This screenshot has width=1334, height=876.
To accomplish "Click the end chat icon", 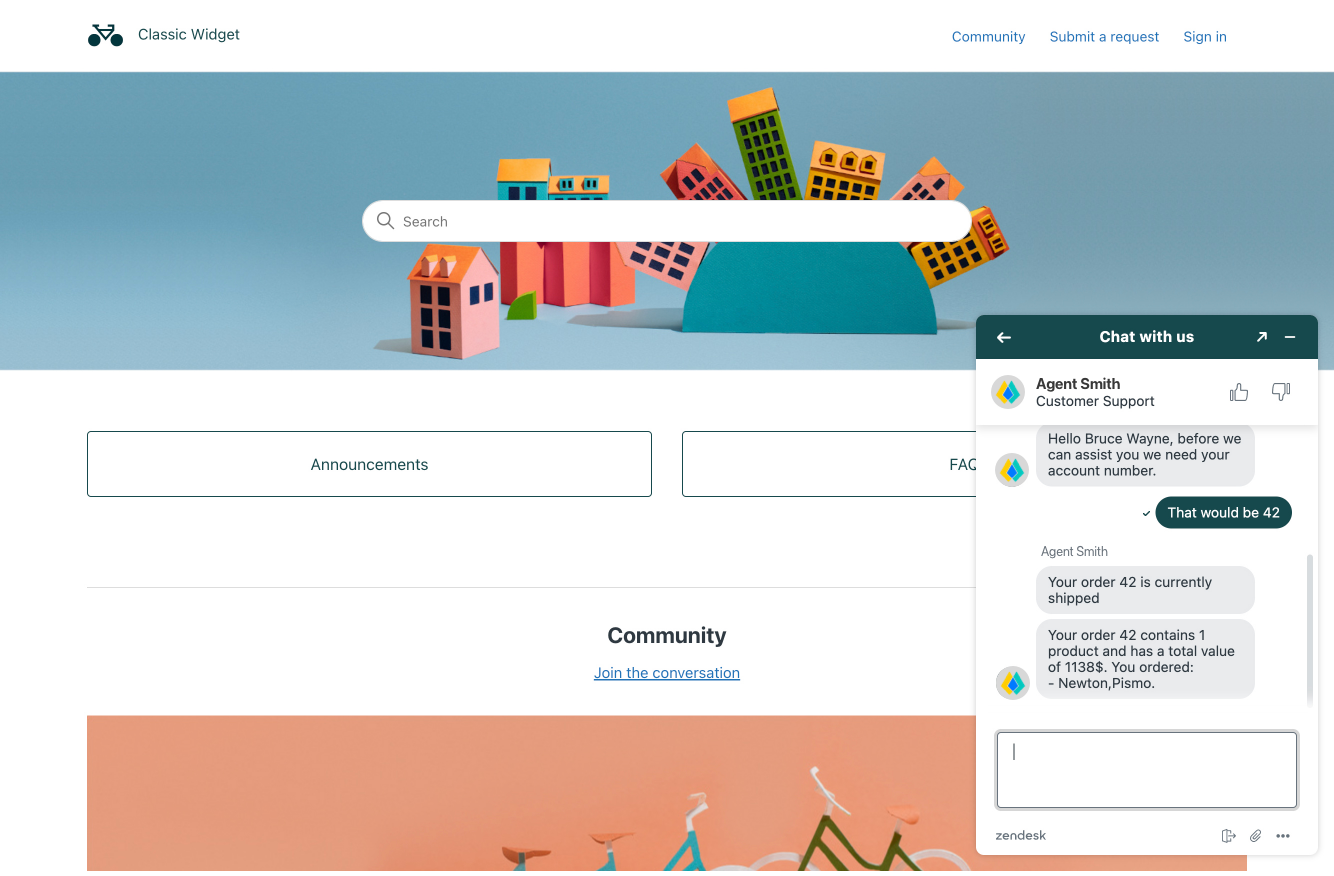I will (x=1229, y=836).
